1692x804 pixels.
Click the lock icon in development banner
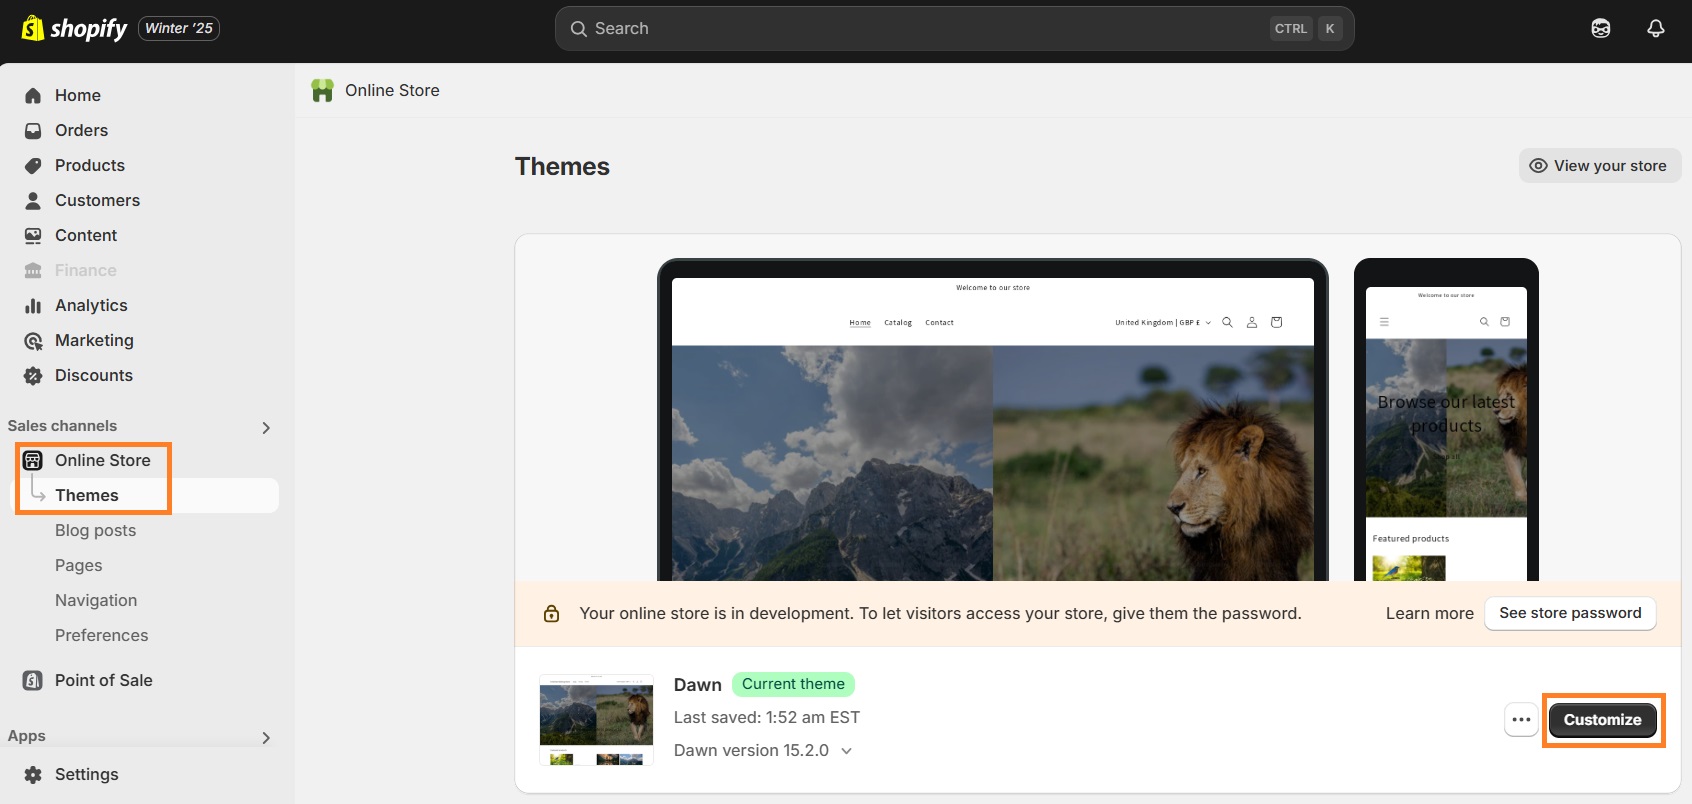point(551,614)
